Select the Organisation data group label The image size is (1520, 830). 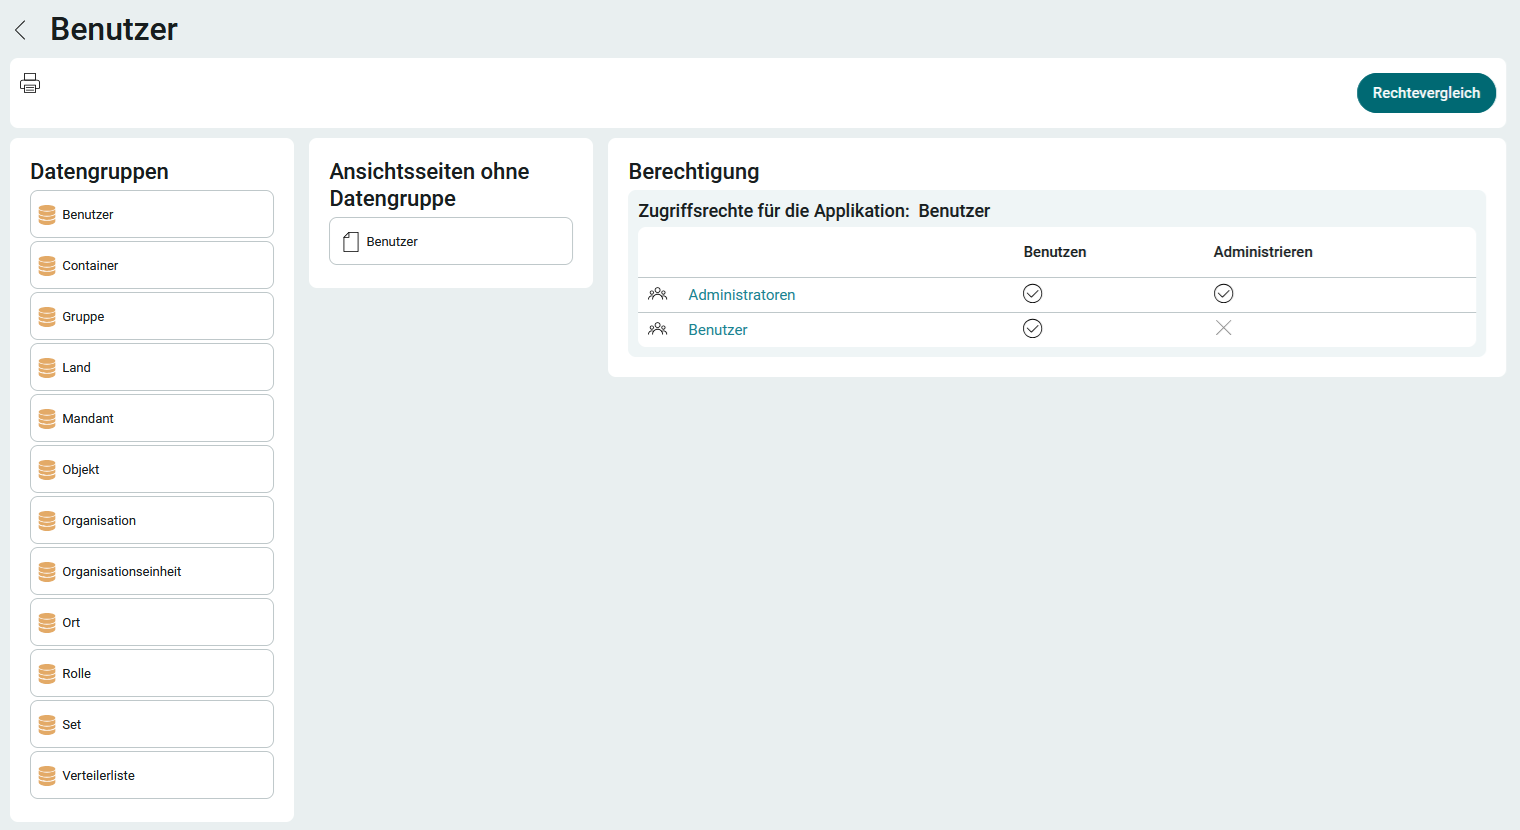[99, 521]
